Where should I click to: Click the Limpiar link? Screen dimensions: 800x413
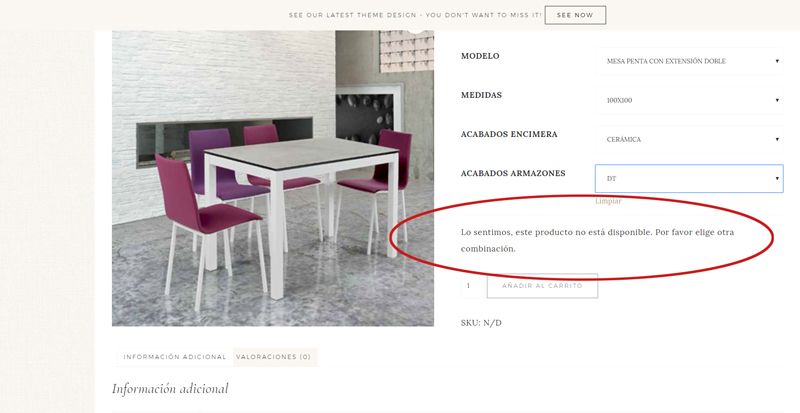tap(608, 201)
